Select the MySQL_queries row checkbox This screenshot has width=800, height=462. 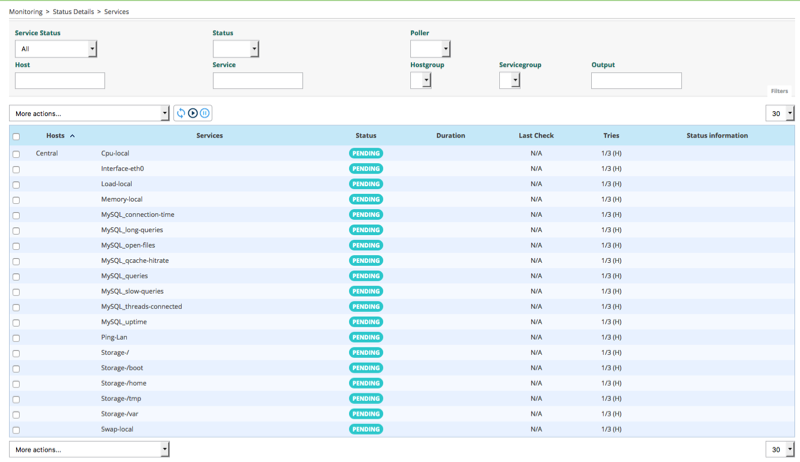tap(16, 277)
